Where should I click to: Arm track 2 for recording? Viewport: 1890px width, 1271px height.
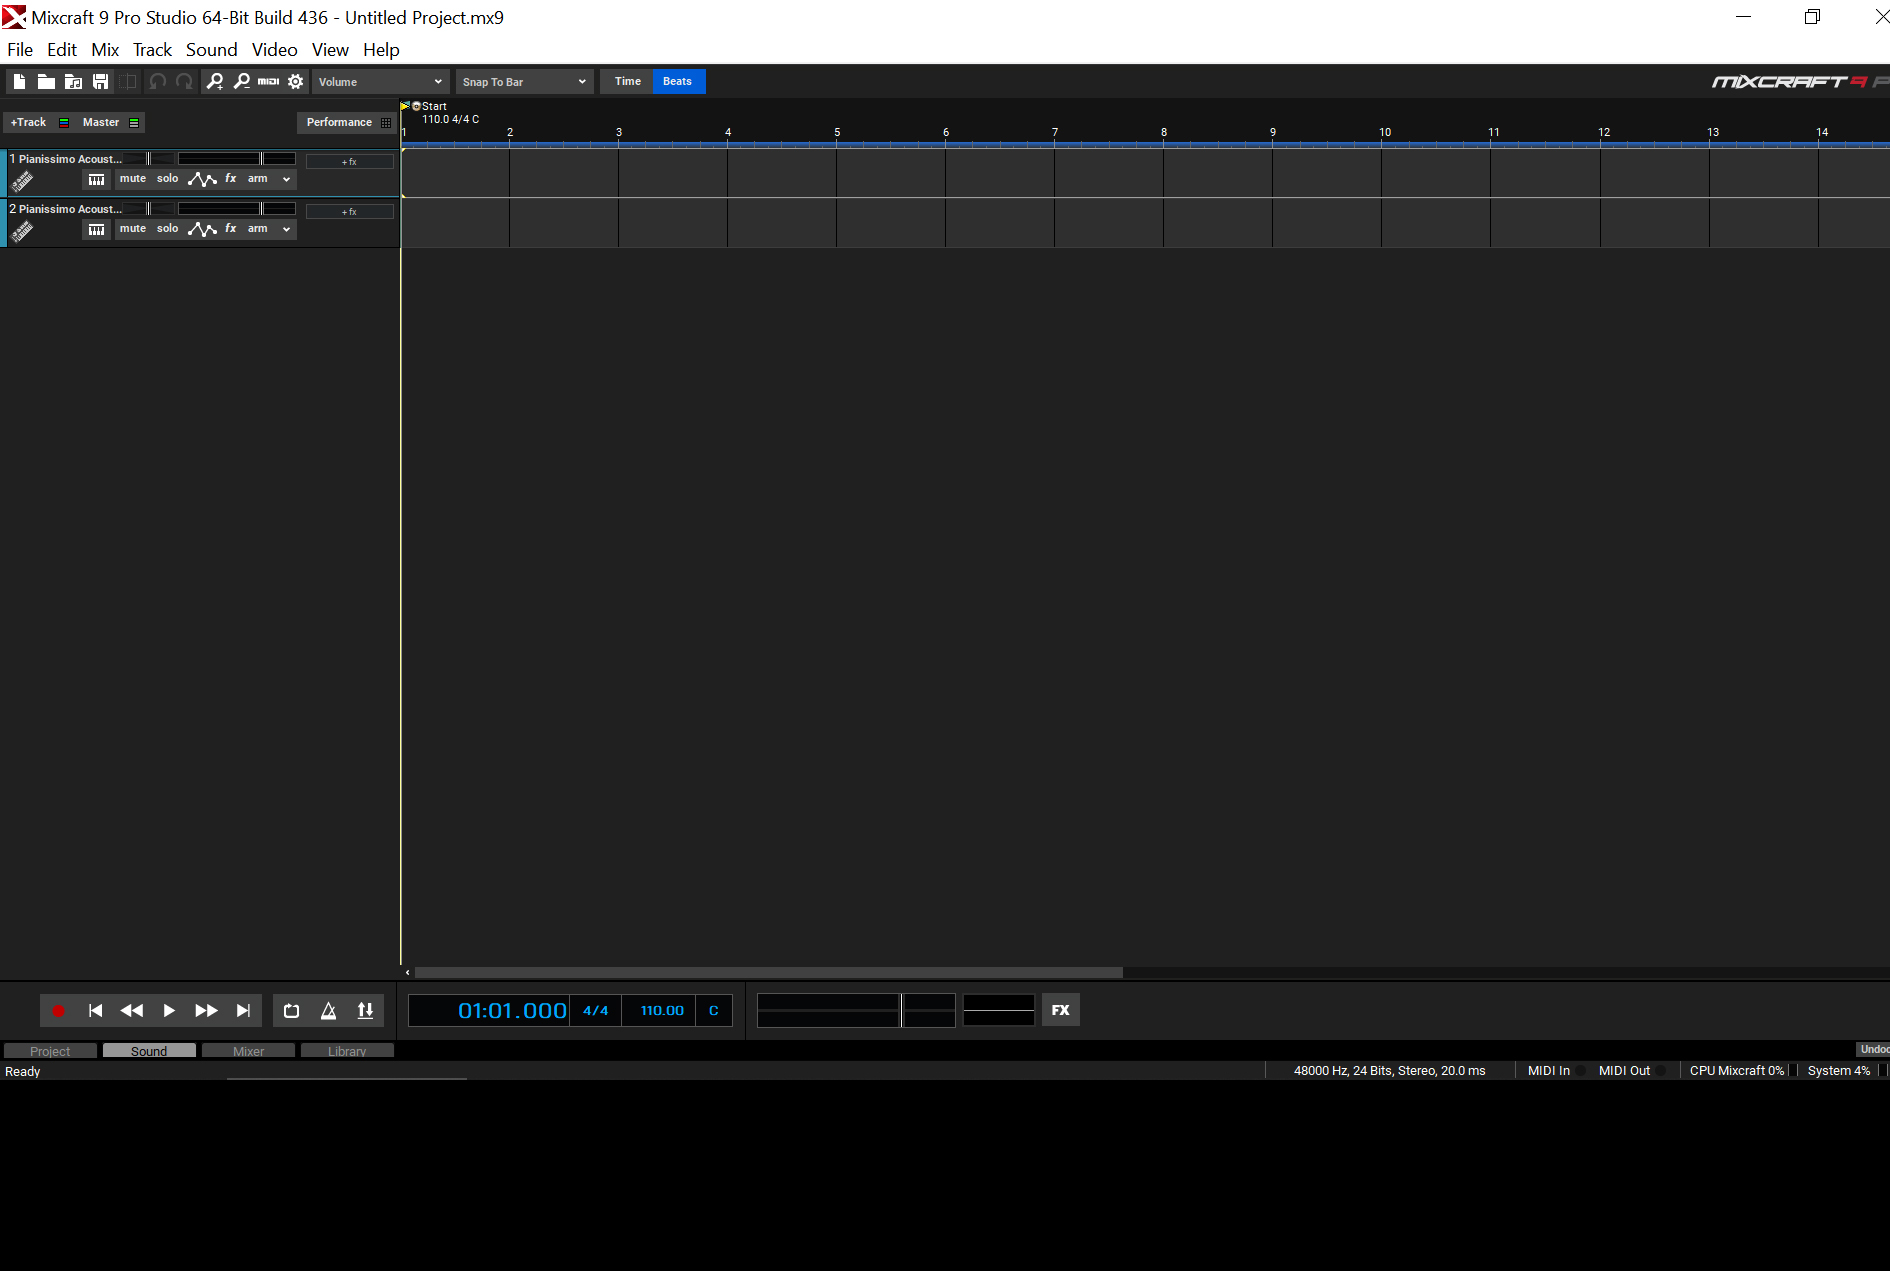258,229
